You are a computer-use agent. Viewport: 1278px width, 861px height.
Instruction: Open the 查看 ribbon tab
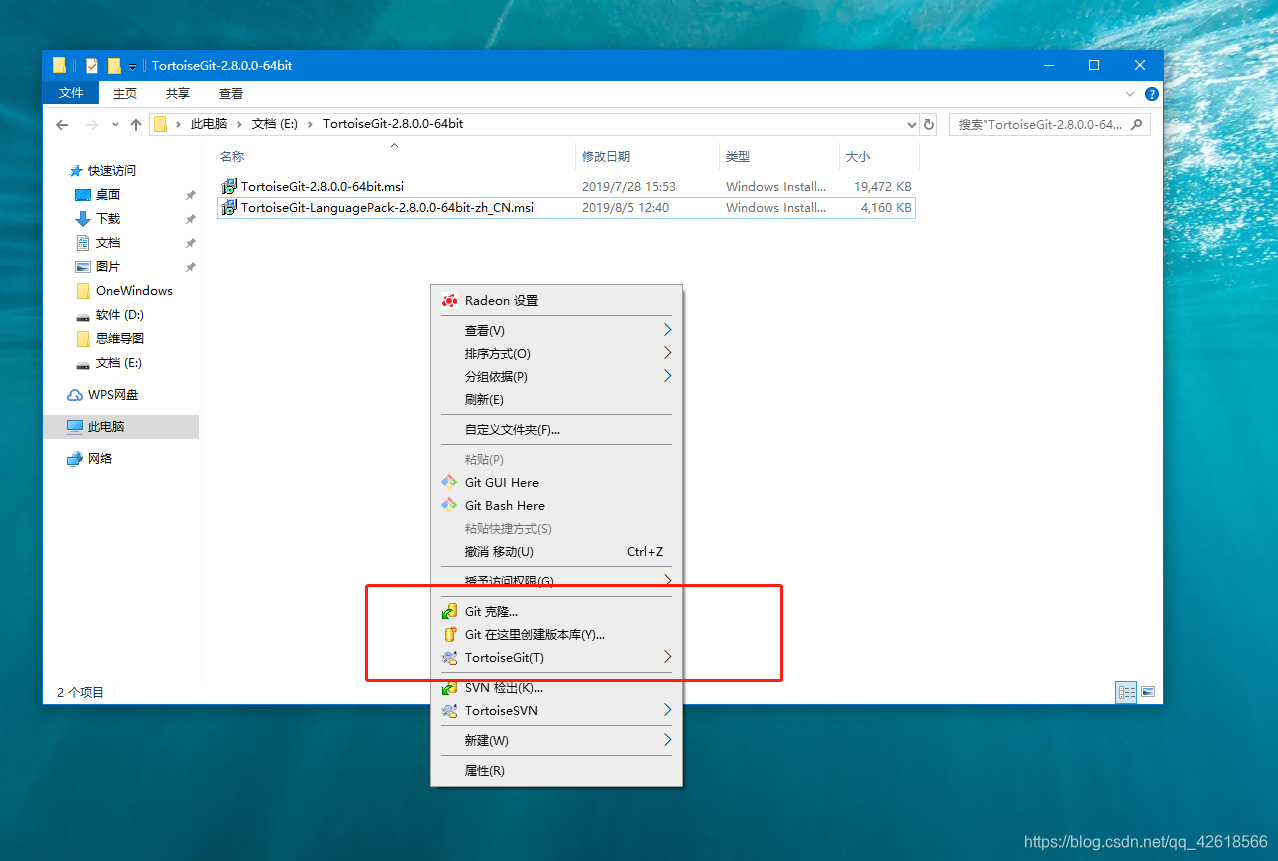tap(231, 93)
